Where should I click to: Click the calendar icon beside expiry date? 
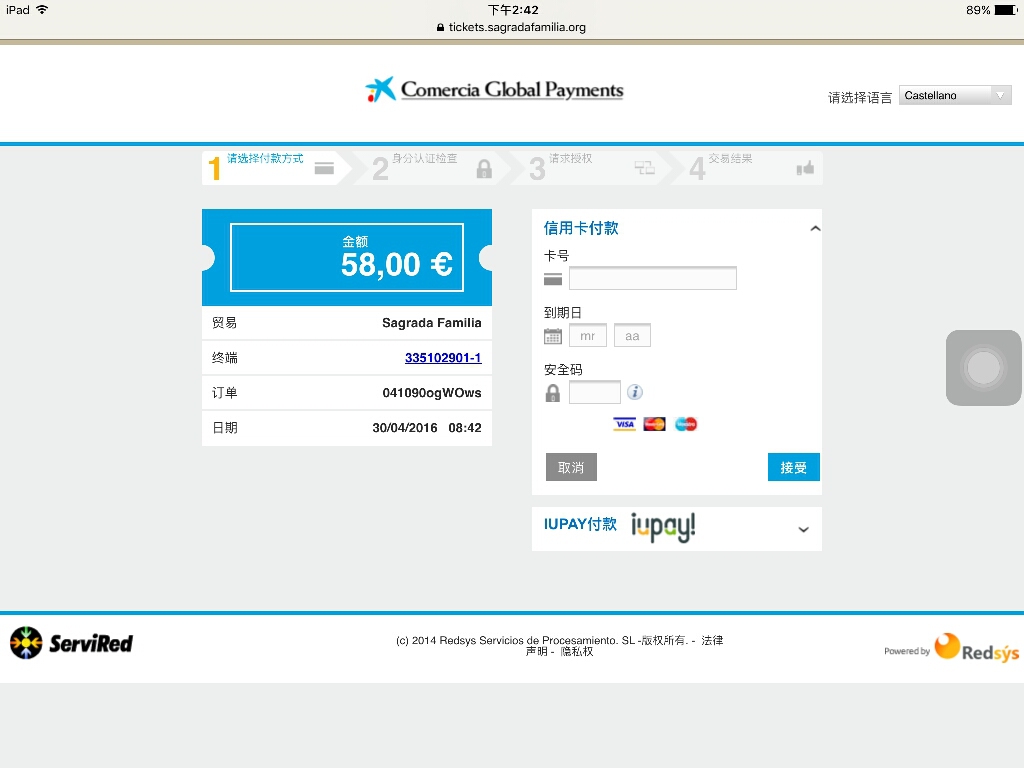click(552, 336)
